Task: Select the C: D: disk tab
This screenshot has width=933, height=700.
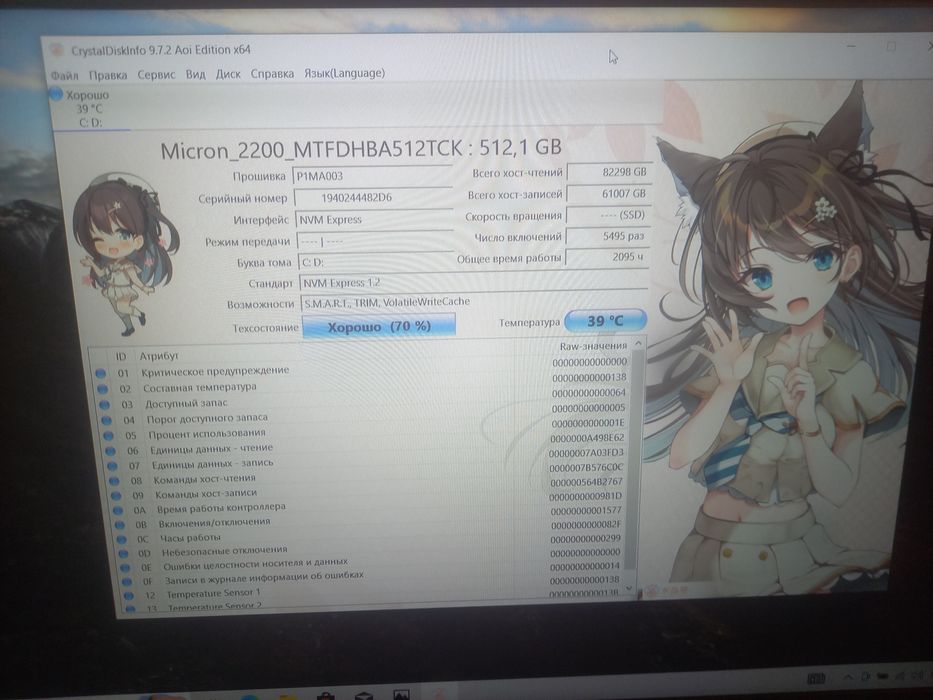Action: 90,109
